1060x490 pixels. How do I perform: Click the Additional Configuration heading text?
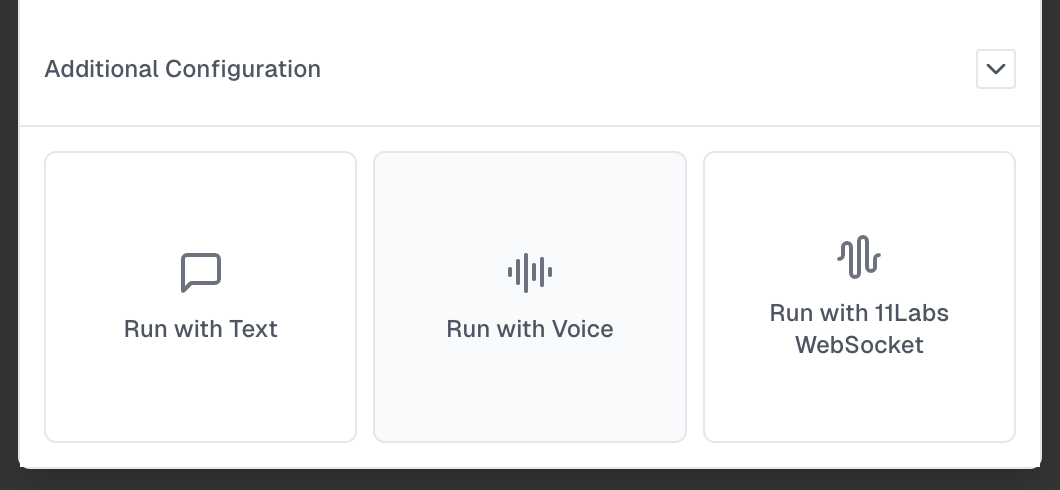point(183,69)
